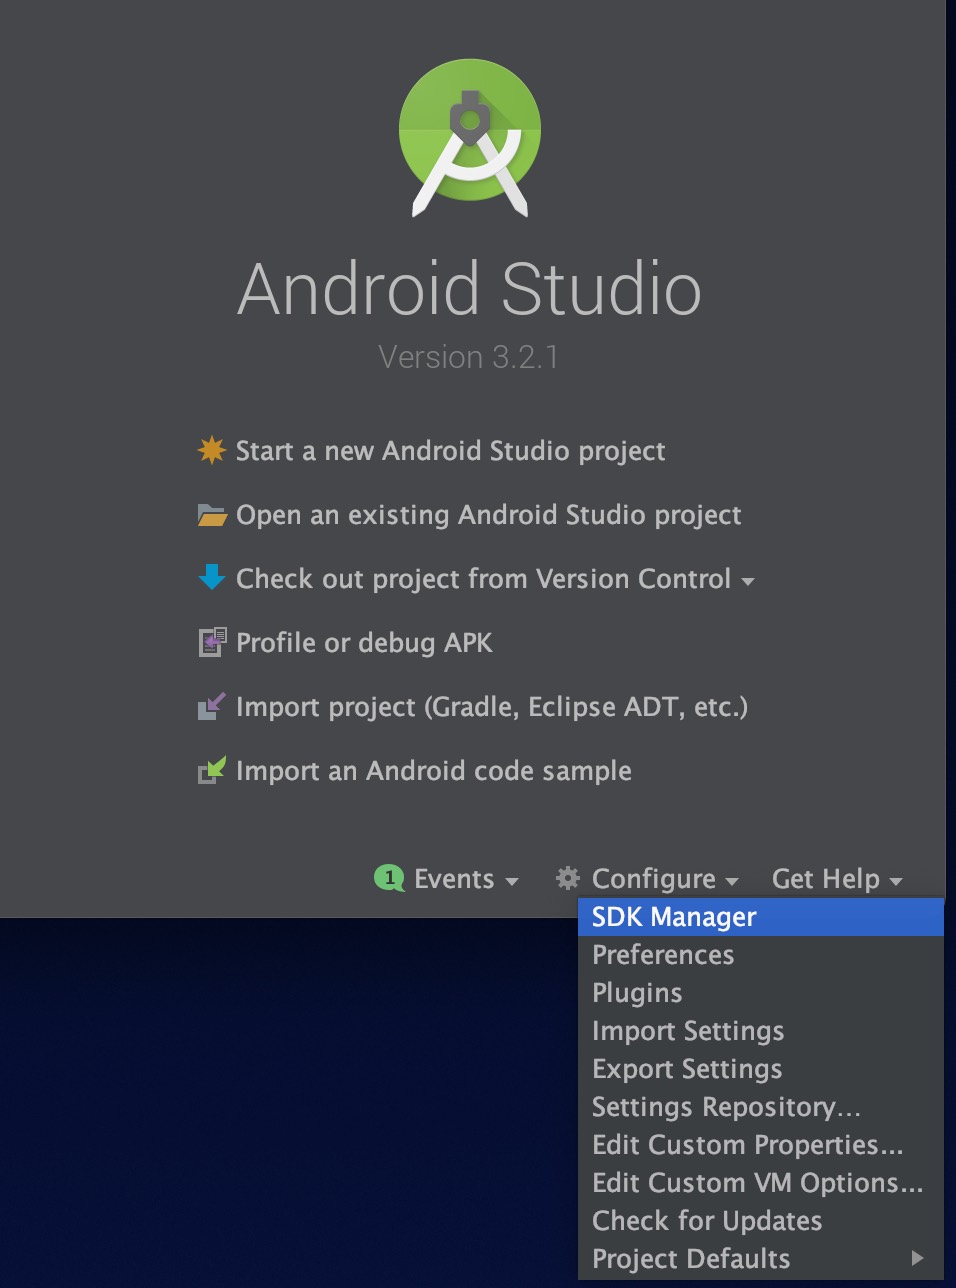The height and width of the screenshot is (1288, 956).
Task: Open Preferences from the Configure menu
Action: click(x=662, y=955)
